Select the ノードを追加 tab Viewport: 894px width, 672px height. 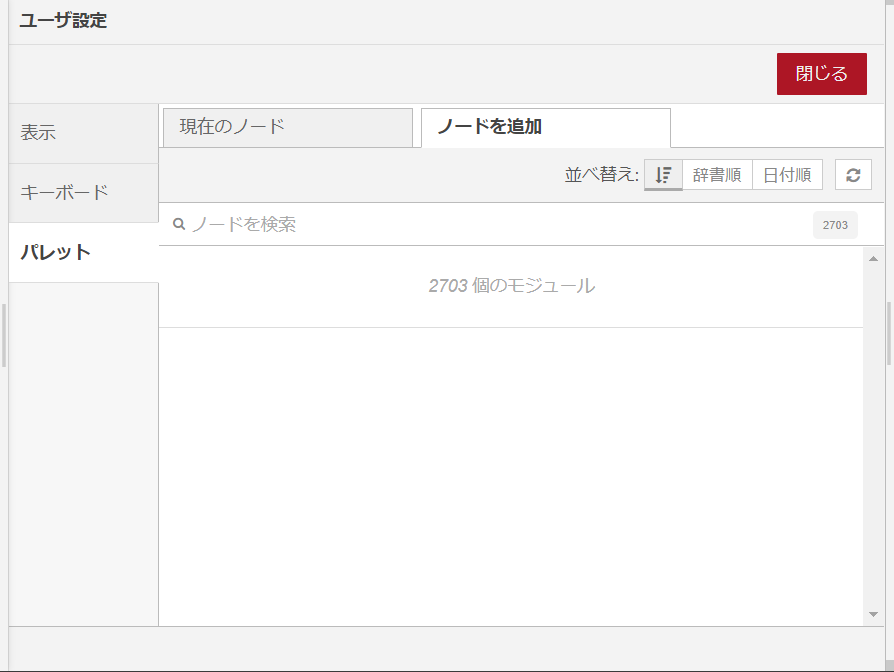pyautogui.click(x=546, y=128)
